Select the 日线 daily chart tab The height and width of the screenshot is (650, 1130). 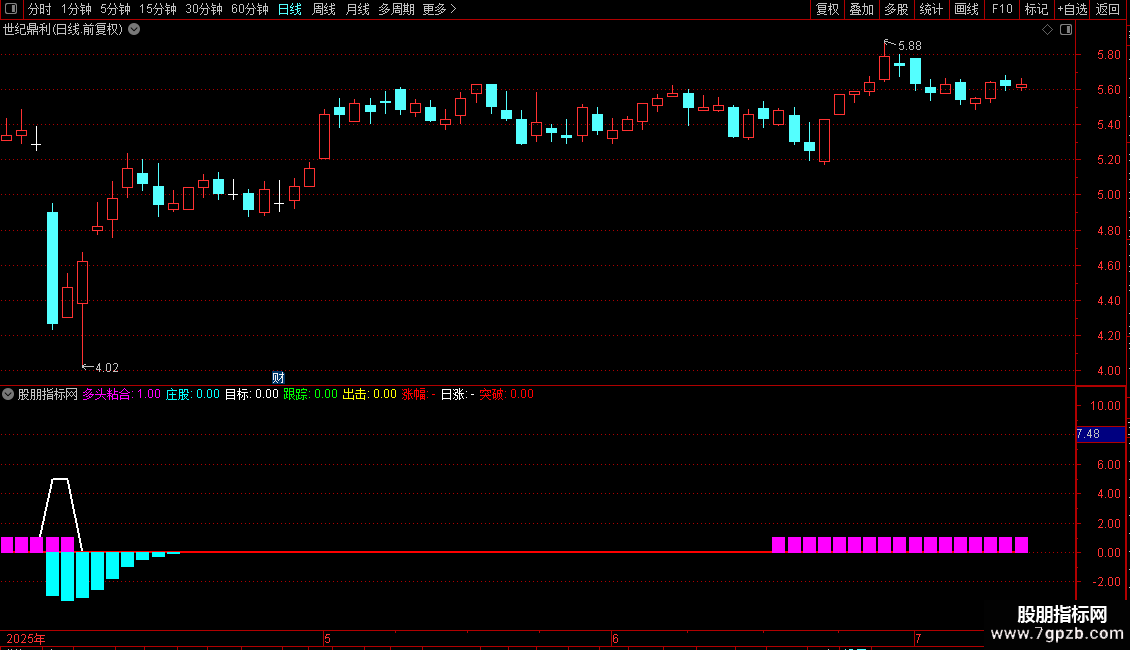tap(290, 9)
